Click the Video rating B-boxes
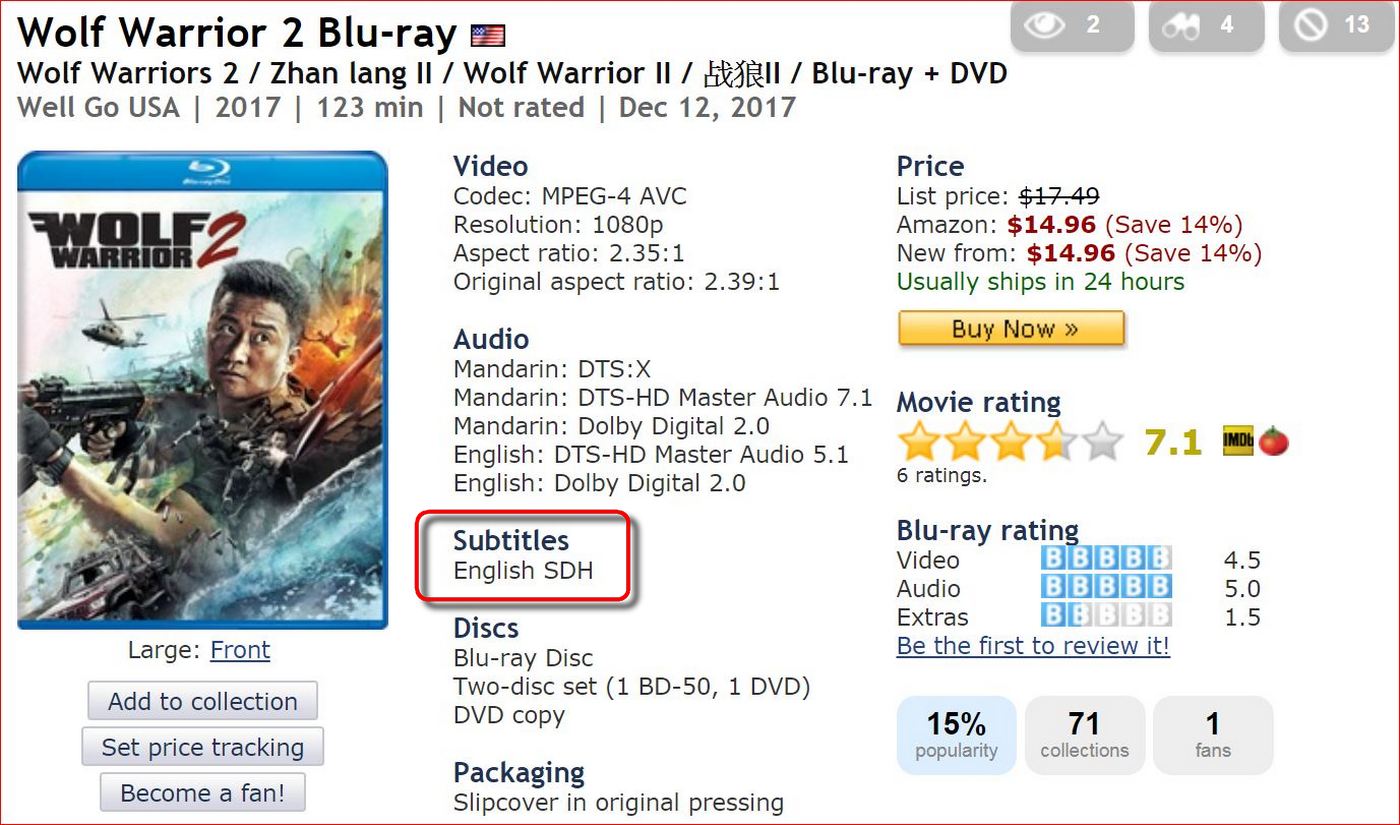This screenshot has width=1400, height=825. 1105,559
